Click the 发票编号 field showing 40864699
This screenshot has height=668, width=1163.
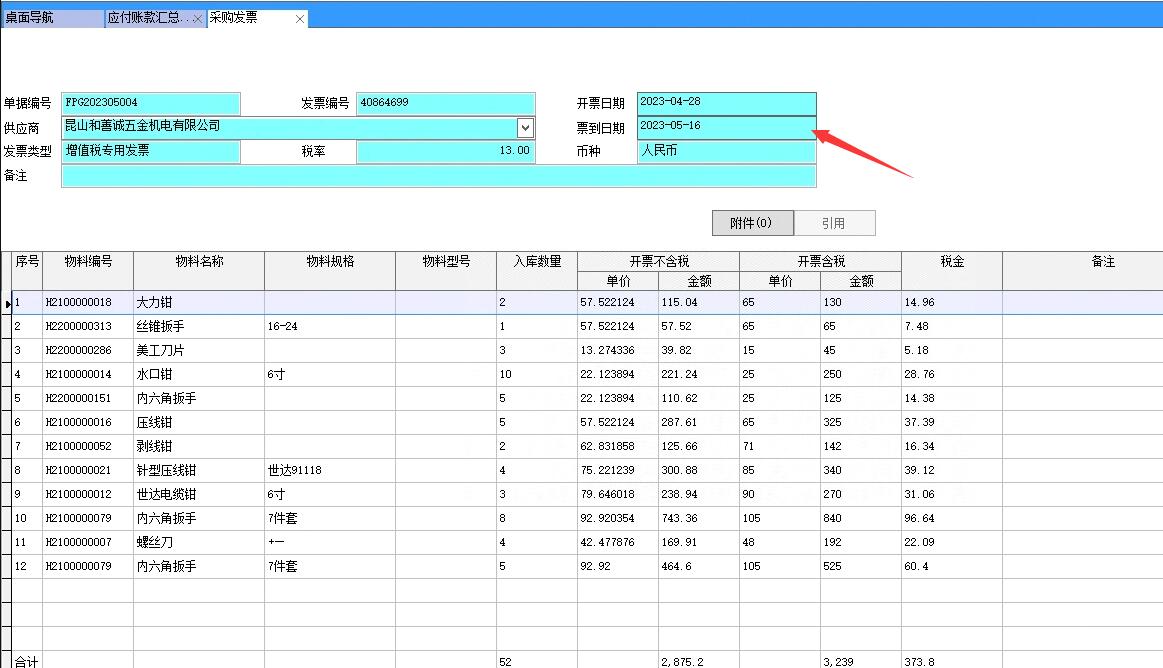(x=445, y=103)
